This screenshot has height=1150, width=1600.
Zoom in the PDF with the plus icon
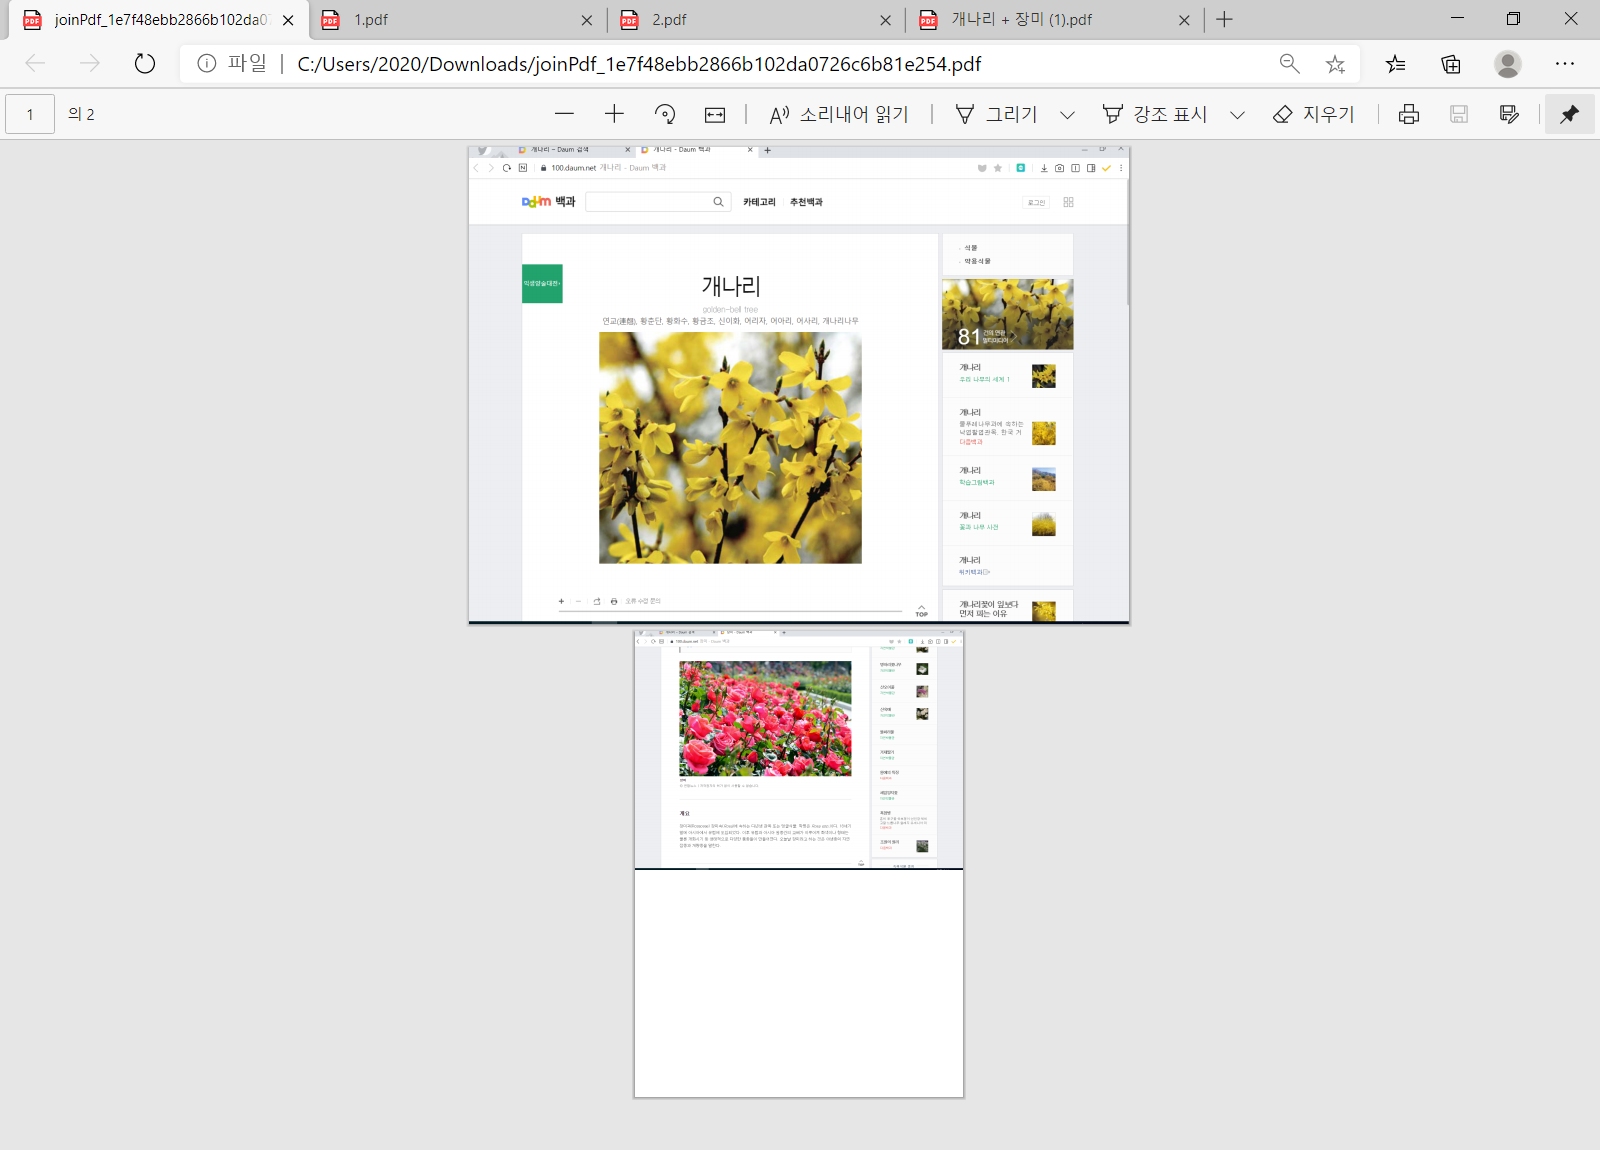(x=615, y=115)
